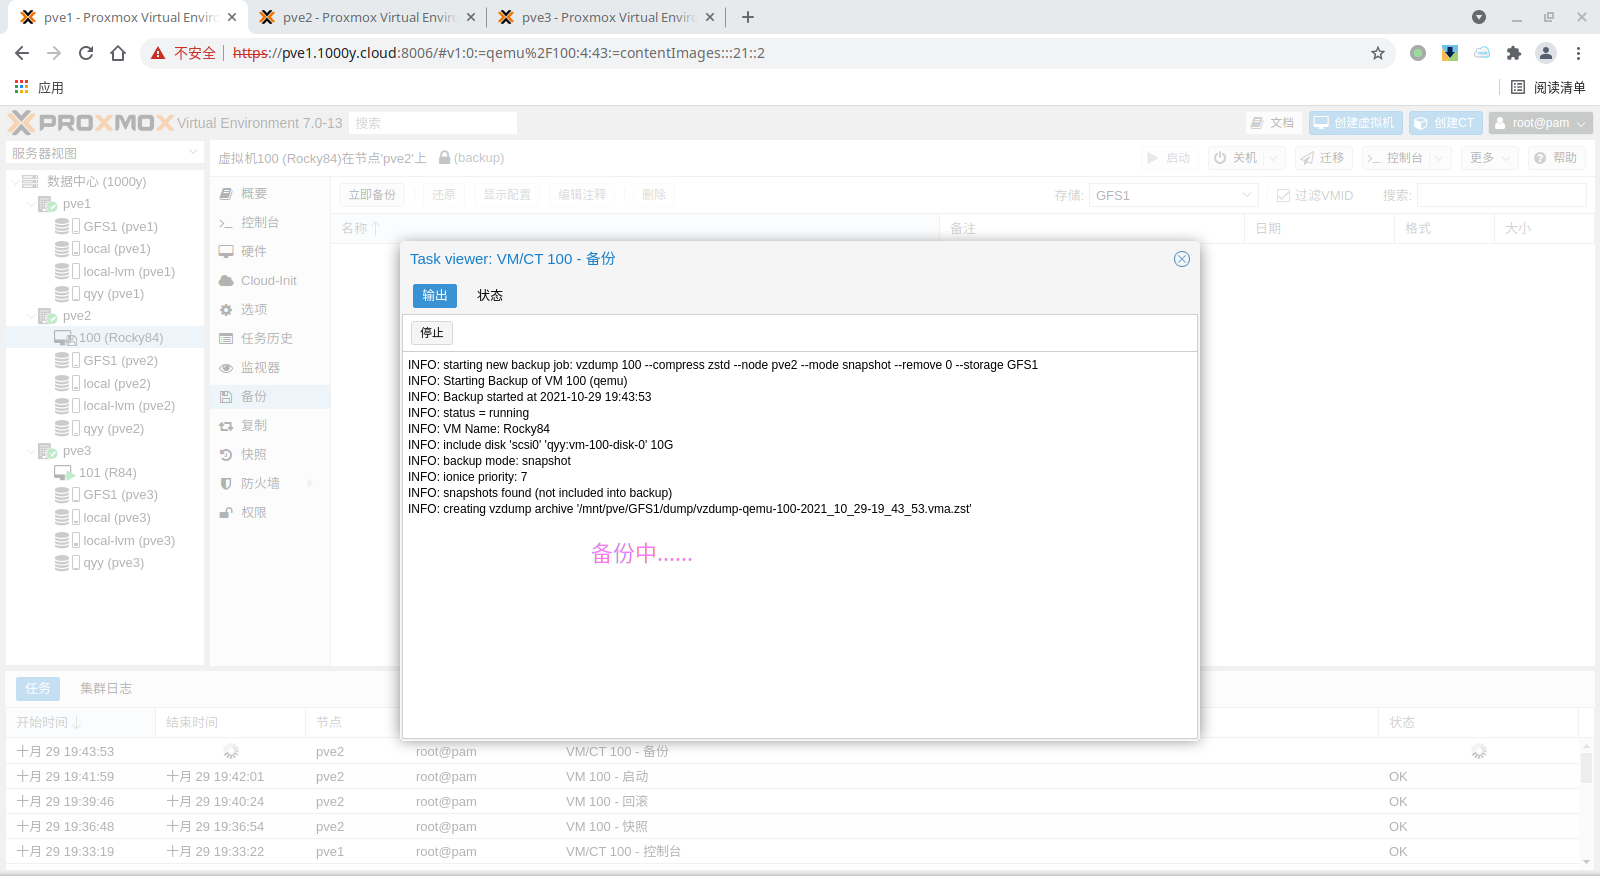Open the 硬件 hardware menu item

tap(254, 252)
